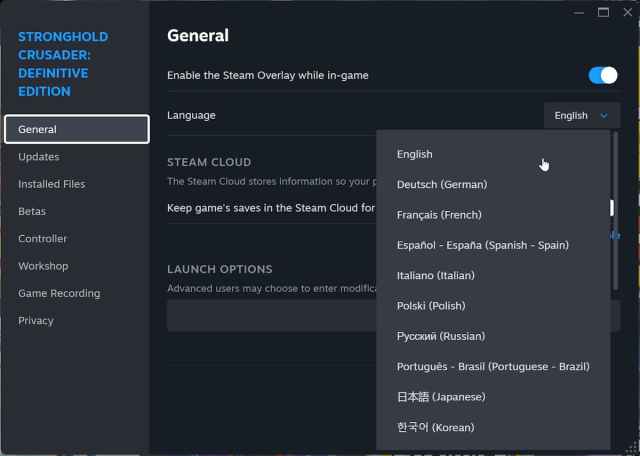Screen dimensions: 640x456
Task: Choose Deutsch (German) language option
Action: [441, 185]
